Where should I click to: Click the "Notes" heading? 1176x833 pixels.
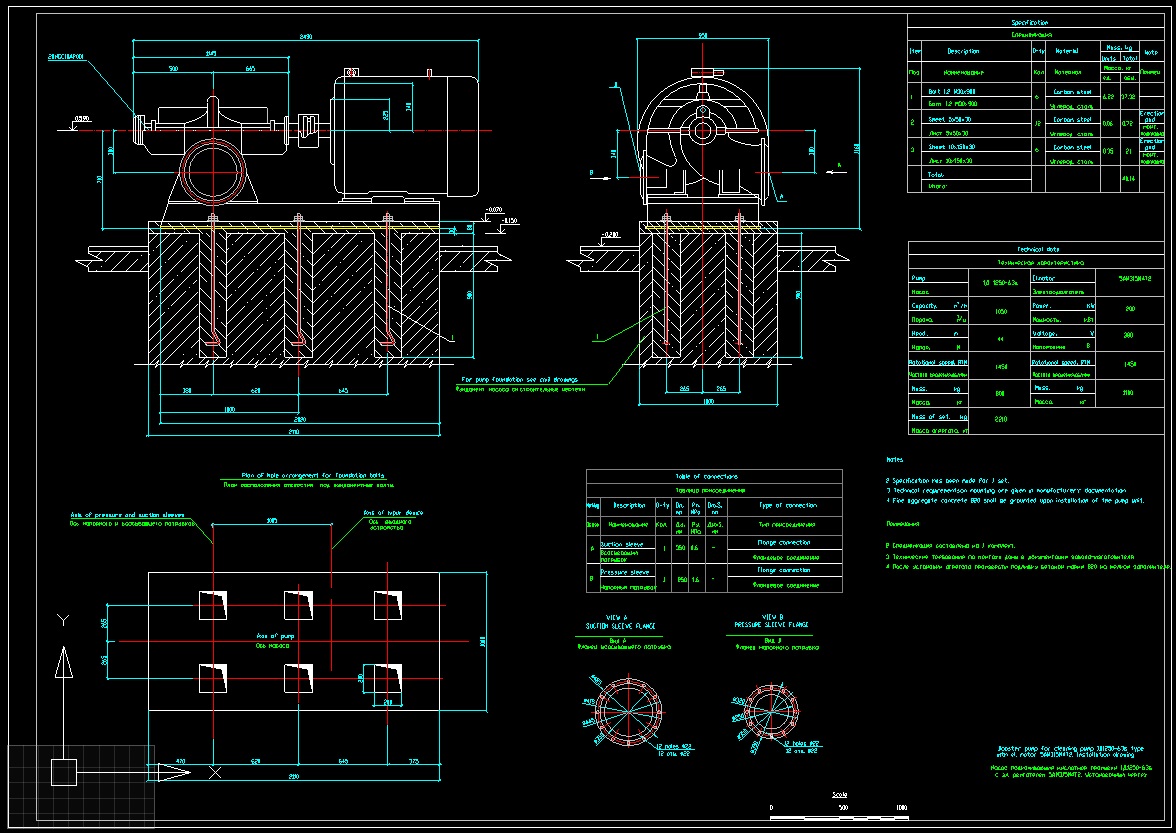tap(895, 460)
